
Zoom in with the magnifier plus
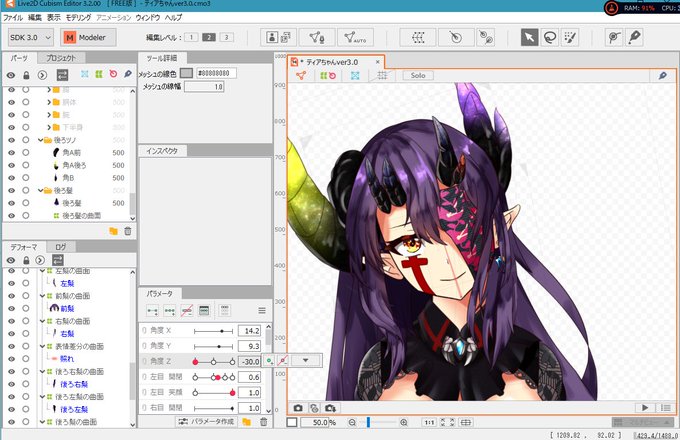[404, 422]
